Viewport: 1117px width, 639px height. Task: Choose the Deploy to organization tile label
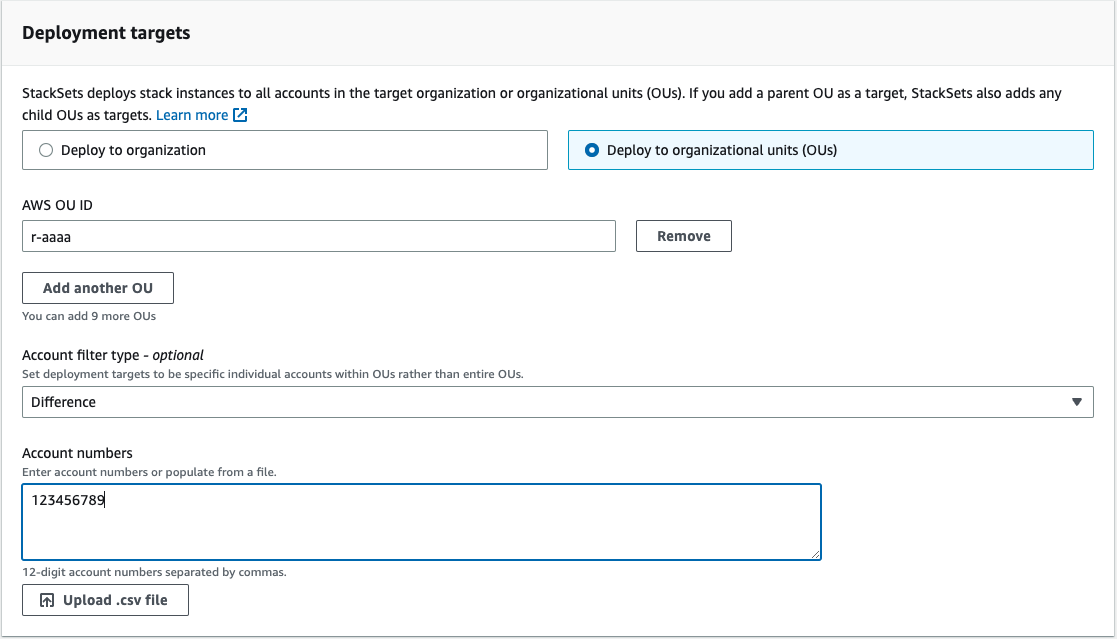coord(133,150)
